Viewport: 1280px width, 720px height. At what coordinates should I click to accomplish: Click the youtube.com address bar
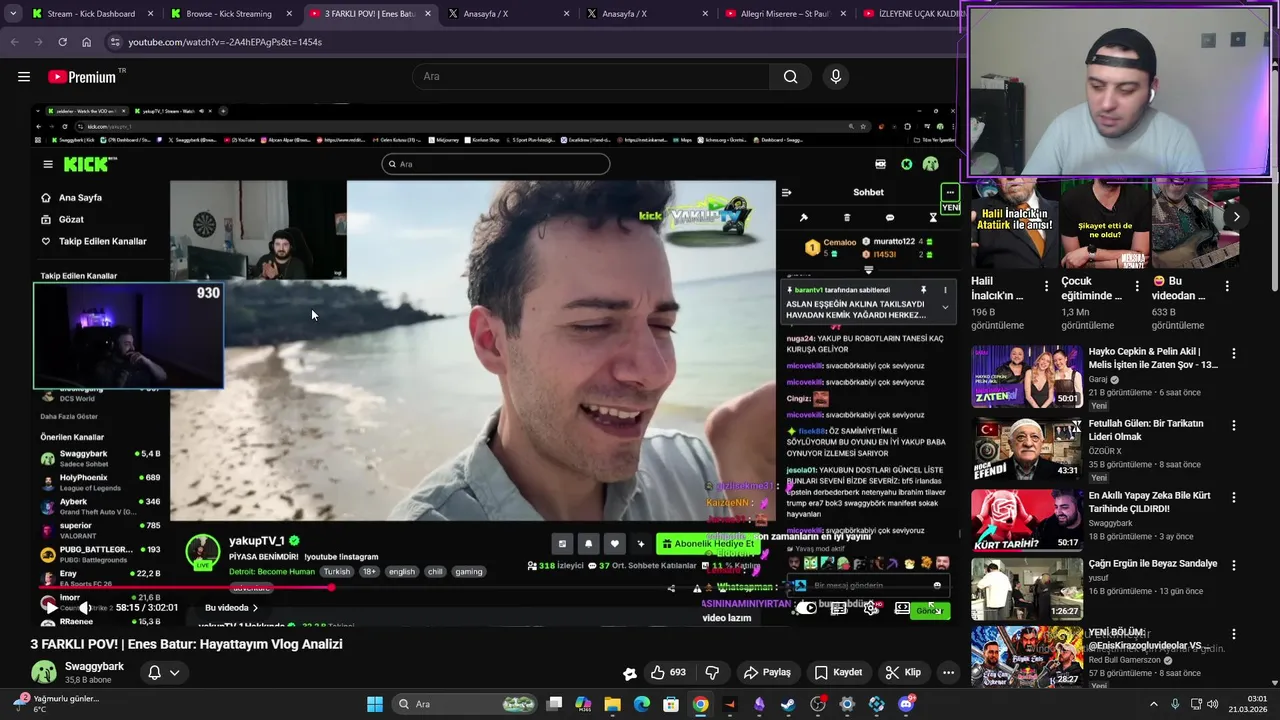(x=530, y=42)
